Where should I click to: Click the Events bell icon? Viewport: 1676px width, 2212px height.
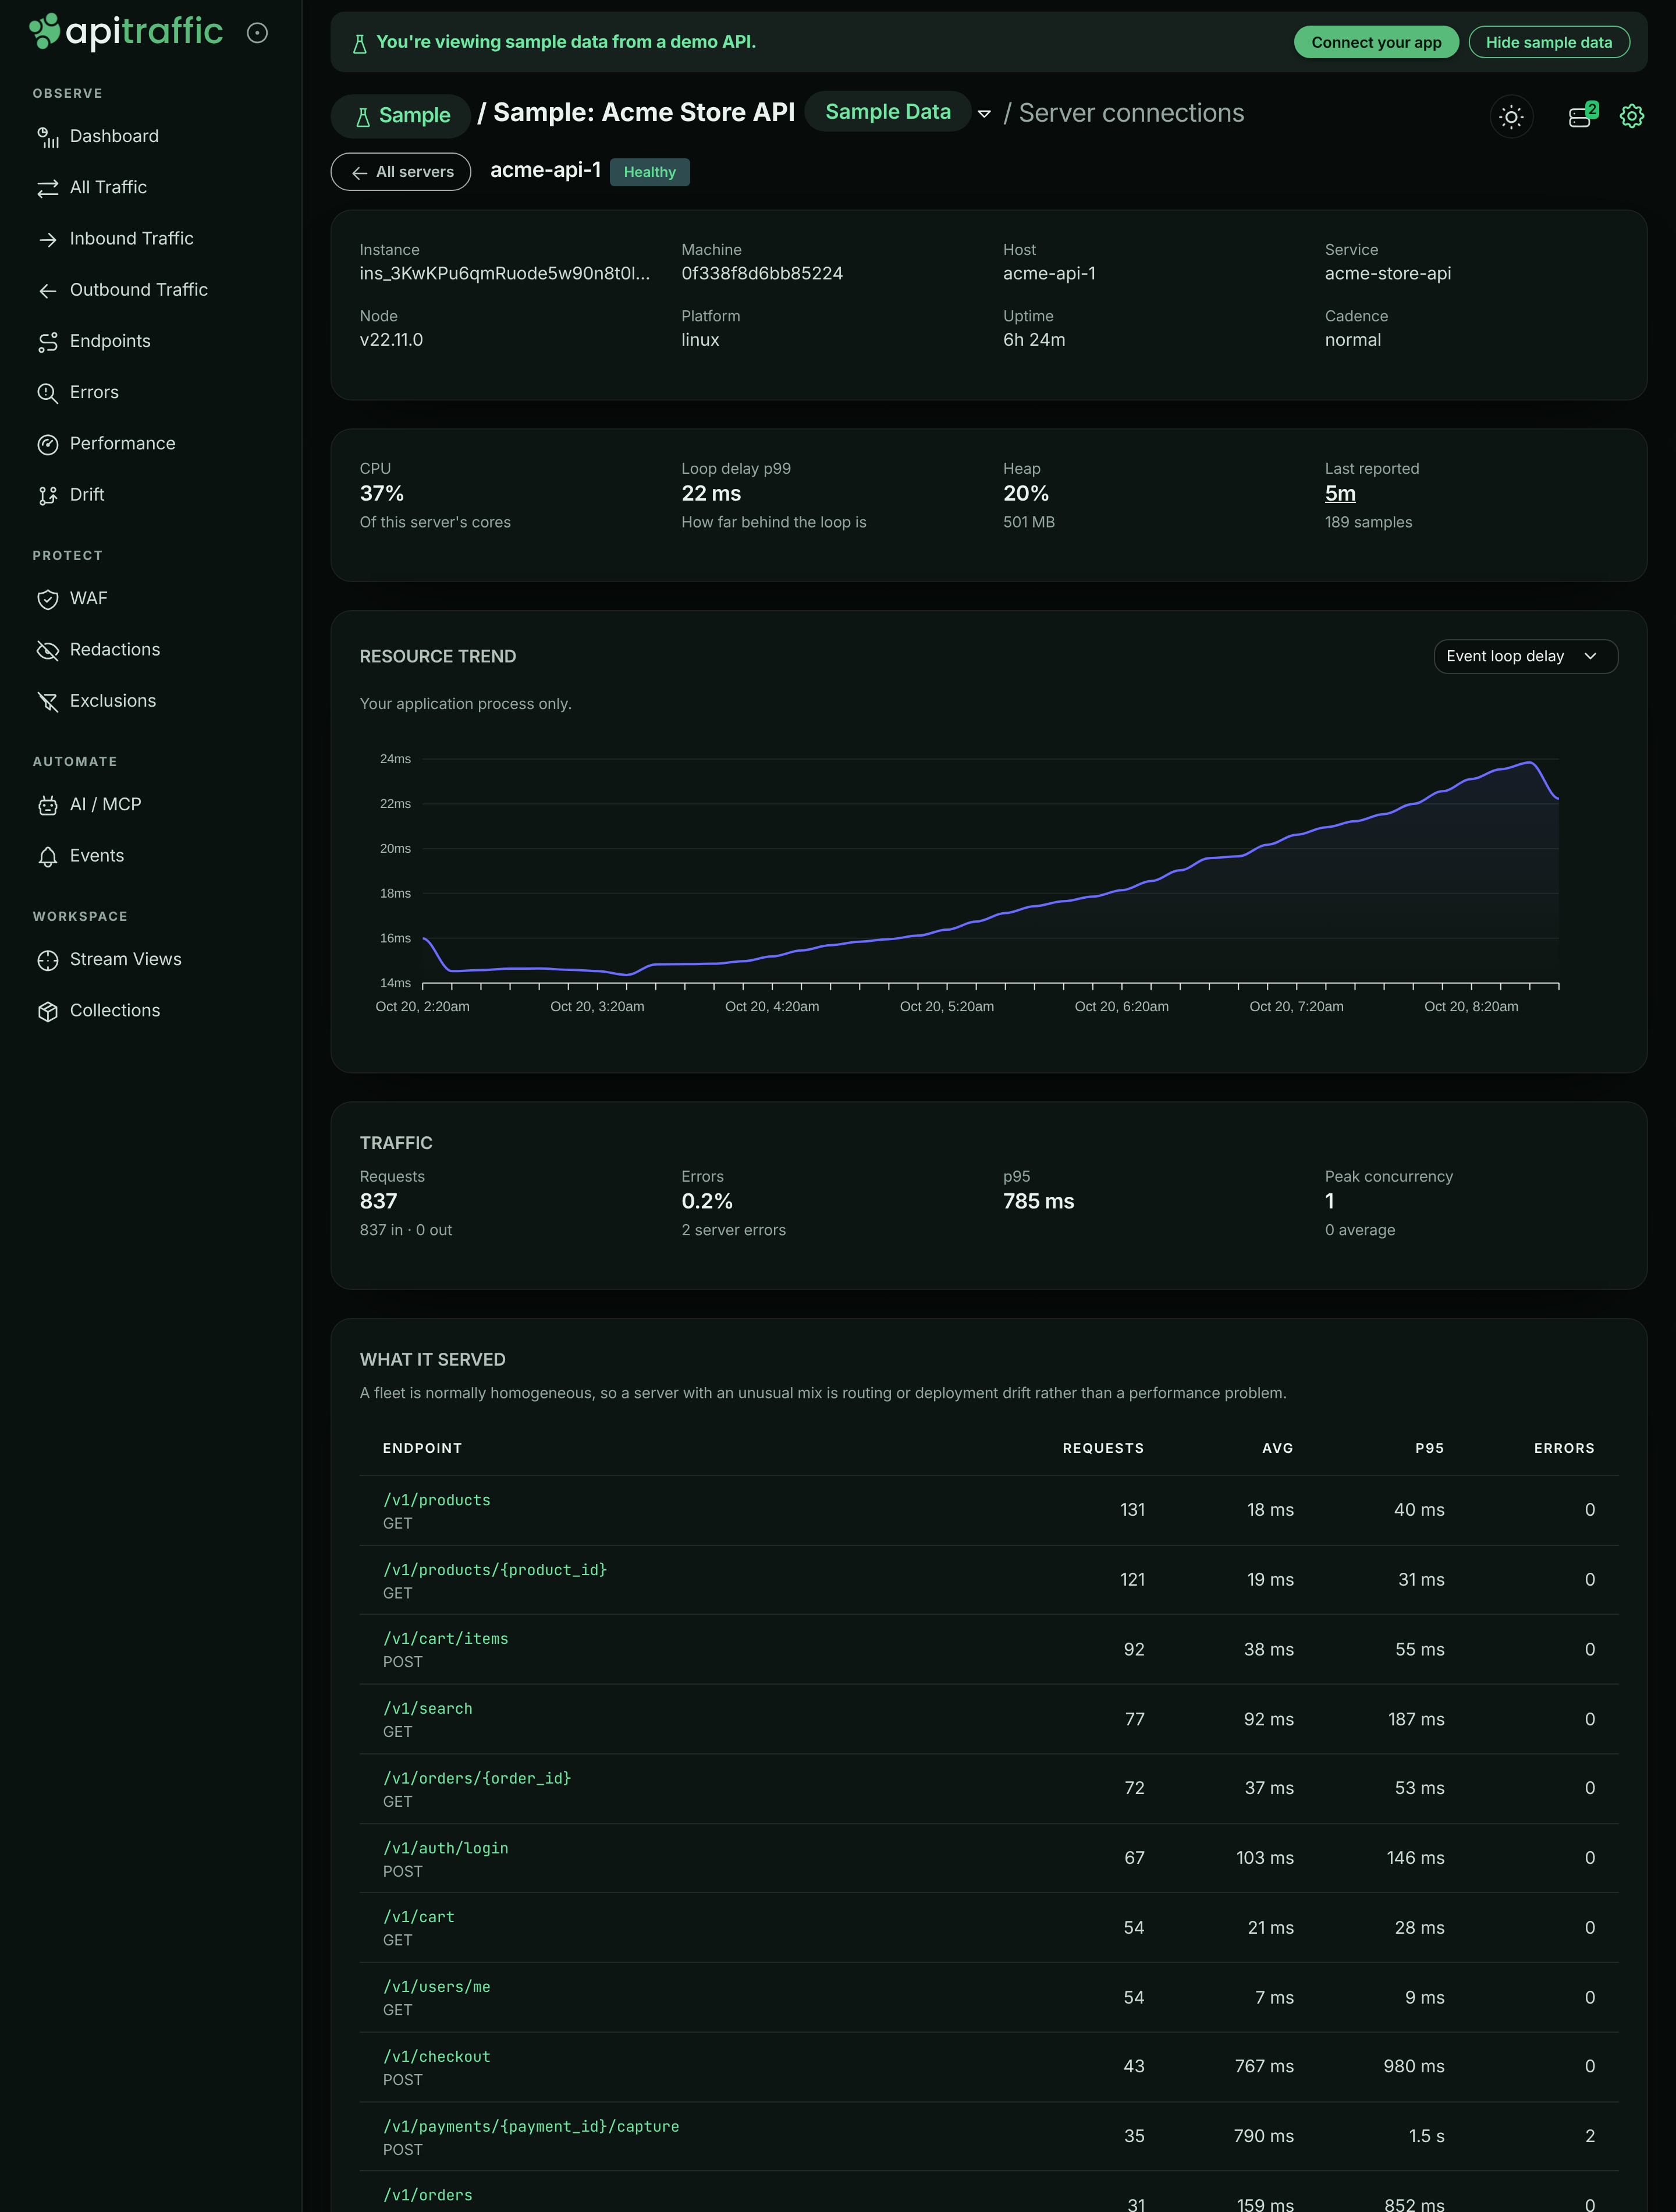click(48, 856)
